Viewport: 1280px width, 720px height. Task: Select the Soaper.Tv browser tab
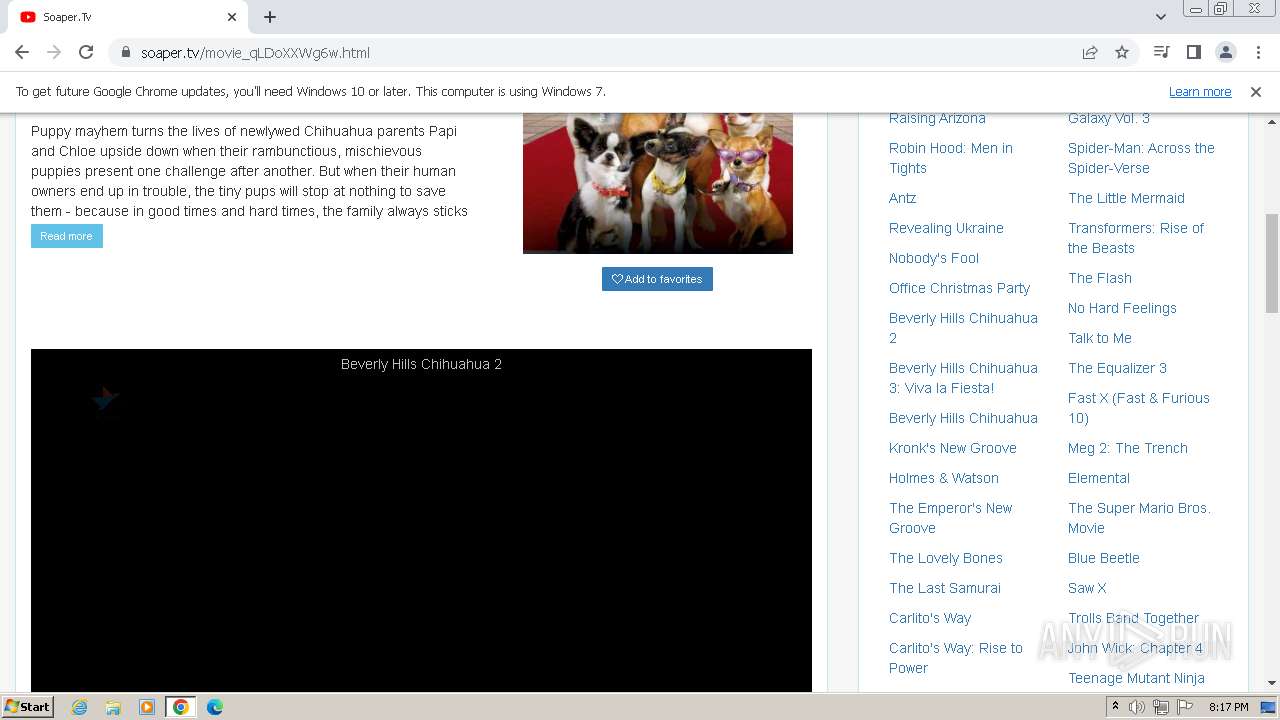(127, 17)
